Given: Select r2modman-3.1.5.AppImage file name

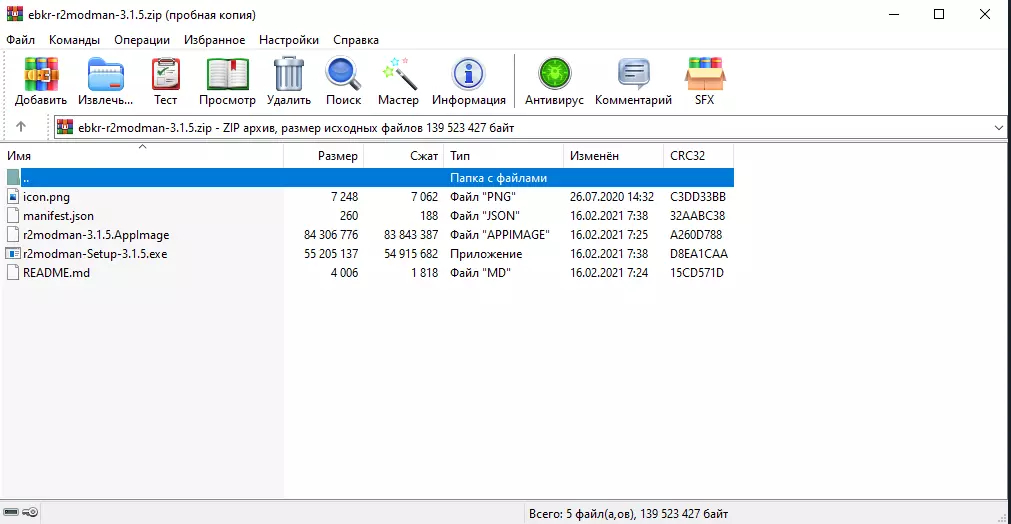Looking at the screenshot, I should [x=96, y=235].
